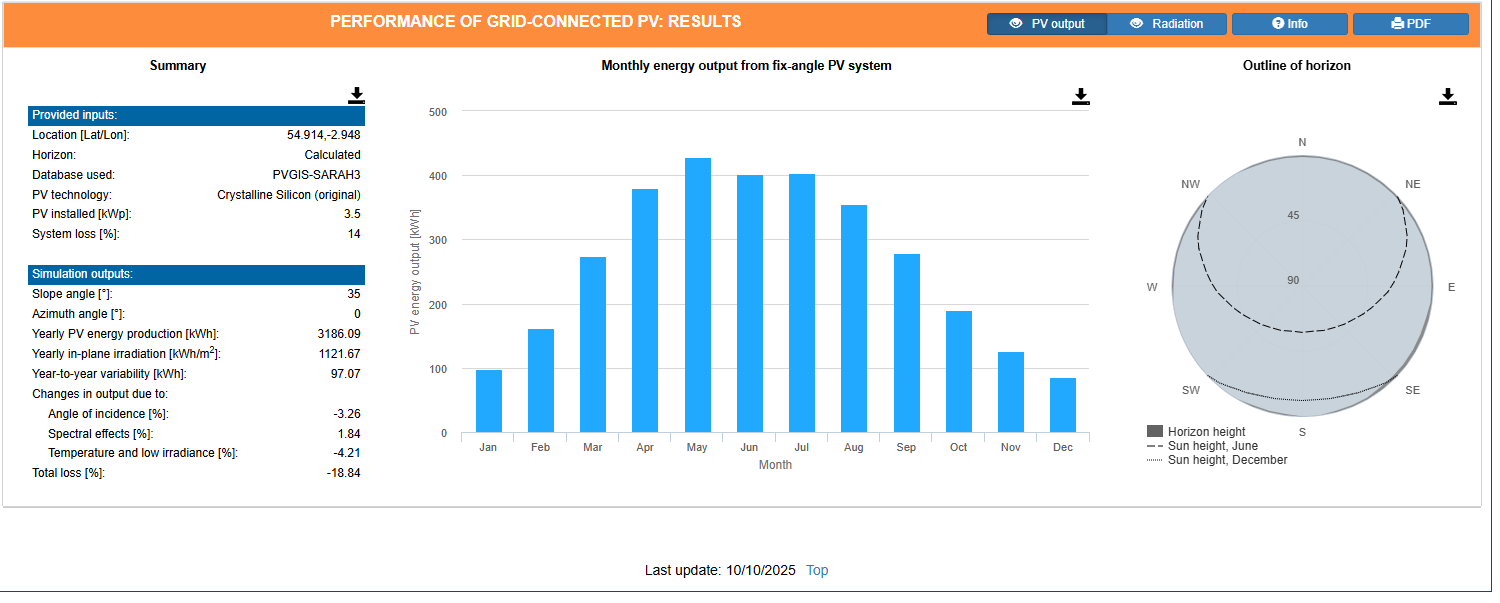The width and height of the screenshot is (1500, 603).
Task: Click the January bar in the chart
Action: click(488, 401)
